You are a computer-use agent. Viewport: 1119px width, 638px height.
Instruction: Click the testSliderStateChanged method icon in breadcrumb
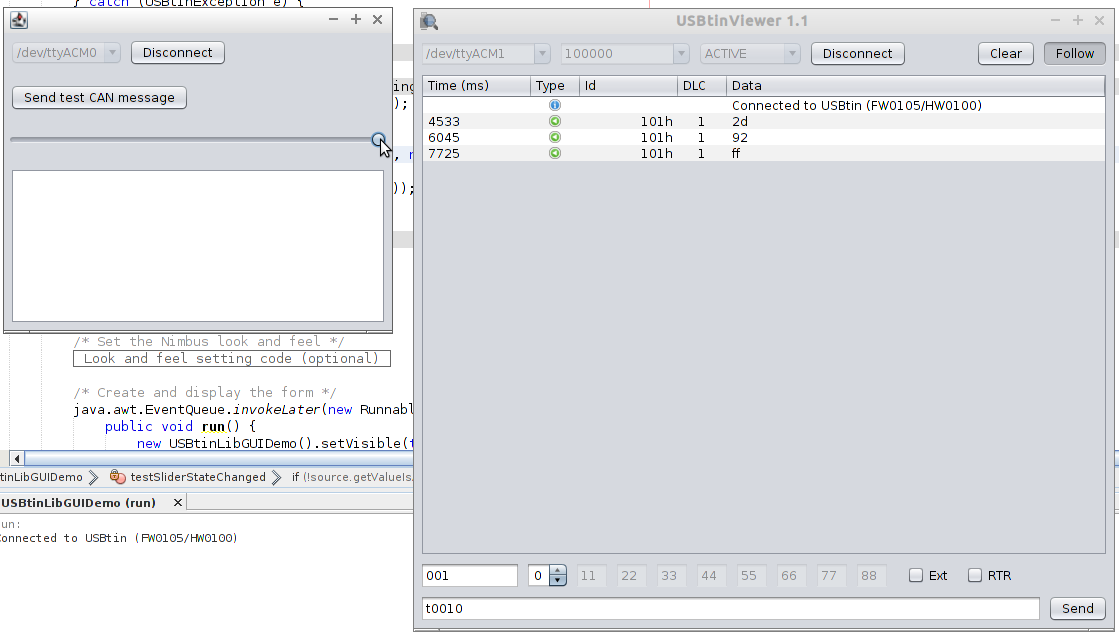coord(118,477)
